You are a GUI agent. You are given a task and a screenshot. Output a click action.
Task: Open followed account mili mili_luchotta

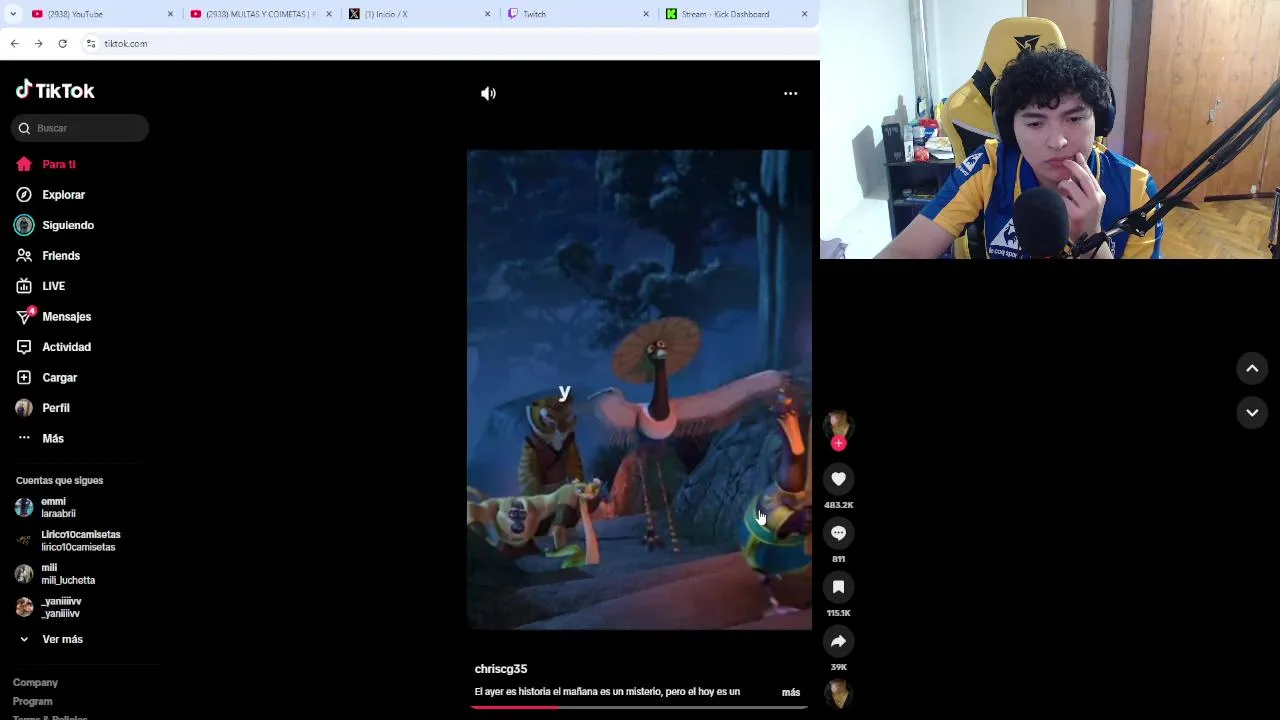tap(56, 574)
